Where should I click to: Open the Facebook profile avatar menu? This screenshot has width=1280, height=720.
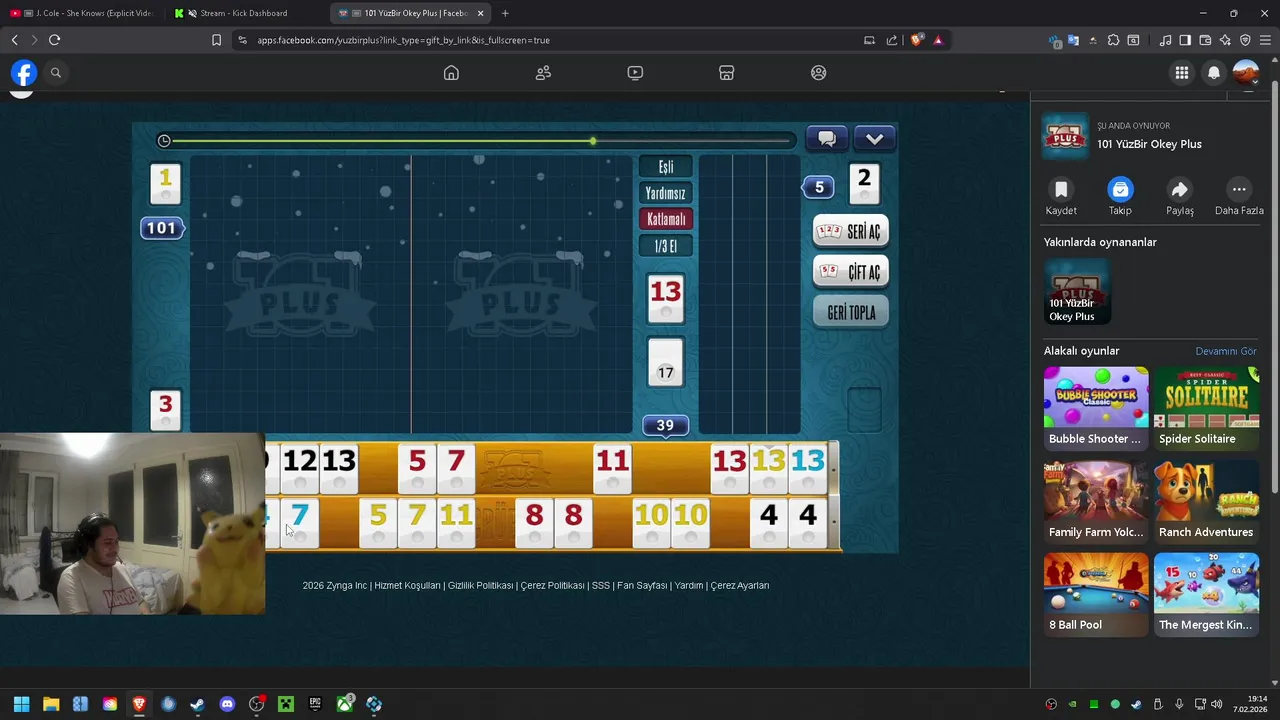coord(1246,73)
